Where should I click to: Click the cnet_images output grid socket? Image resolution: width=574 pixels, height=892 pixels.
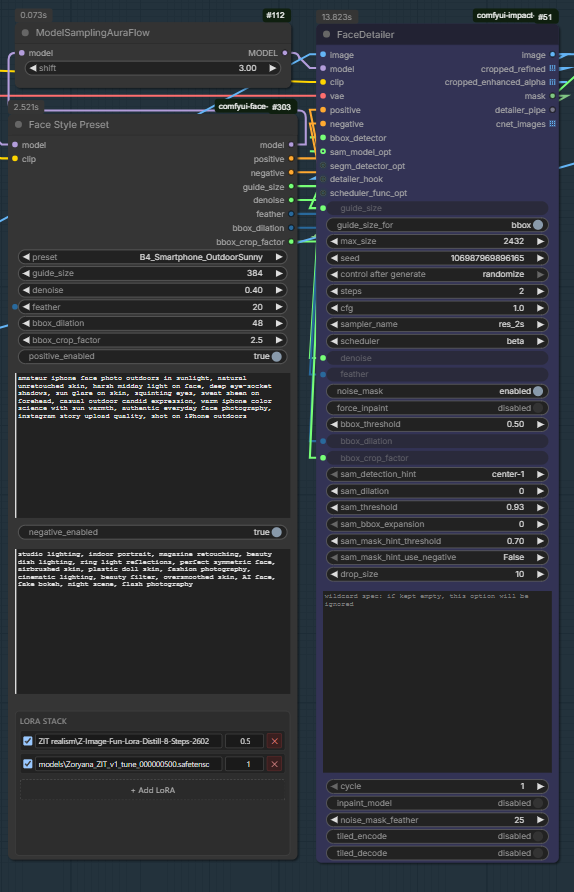[552, 124]
